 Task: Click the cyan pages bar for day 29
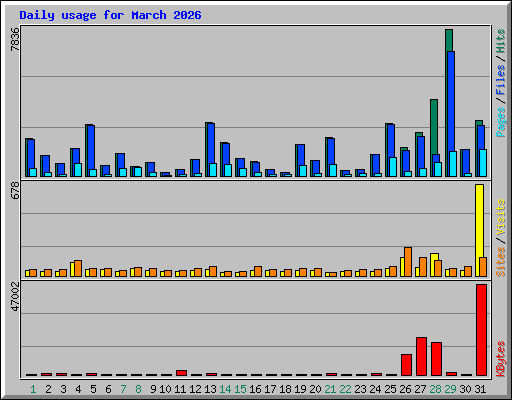click(453, 164)
